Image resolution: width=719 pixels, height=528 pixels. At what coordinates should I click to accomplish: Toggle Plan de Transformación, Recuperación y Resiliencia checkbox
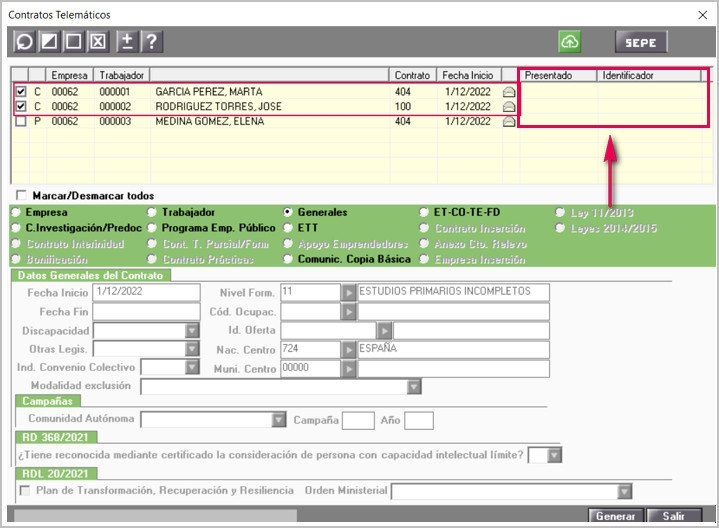(25, 490)
